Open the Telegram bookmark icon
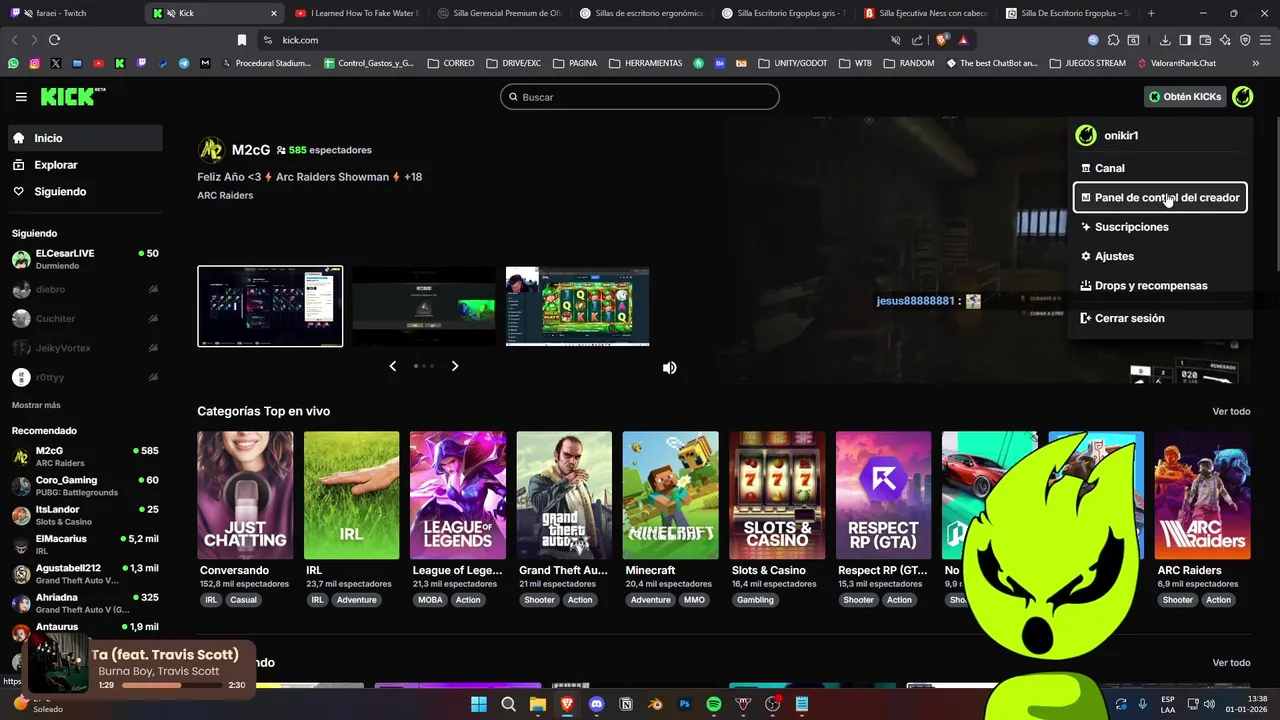1280x720 pixels. 184,63
